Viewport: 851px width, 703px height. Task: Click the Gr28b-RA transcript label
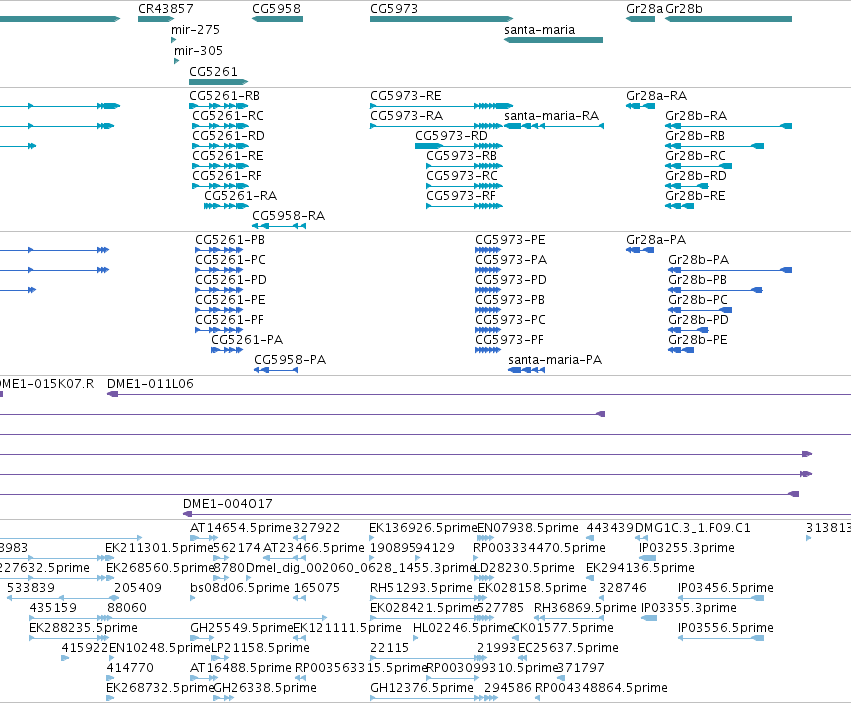click(696, 116)
